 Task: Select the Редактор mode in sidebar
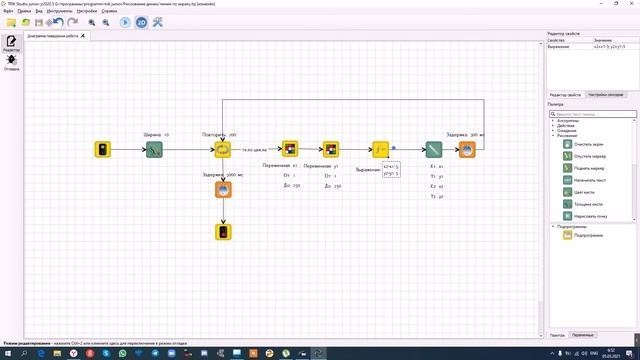11,43
